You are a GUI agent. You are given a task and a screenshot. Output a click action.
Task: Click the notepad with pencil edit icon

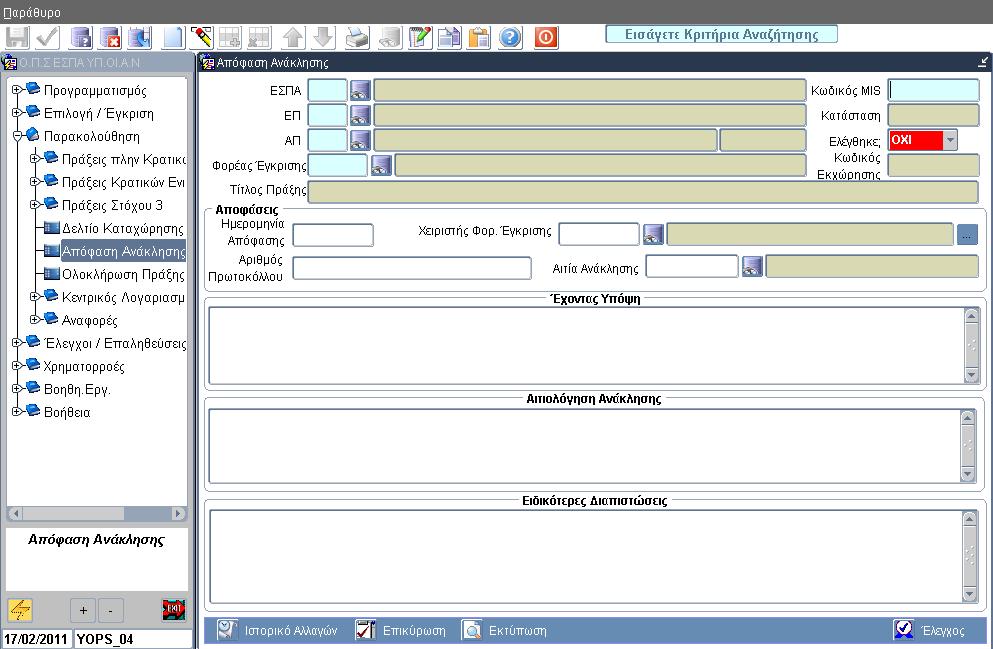point(421,37)
